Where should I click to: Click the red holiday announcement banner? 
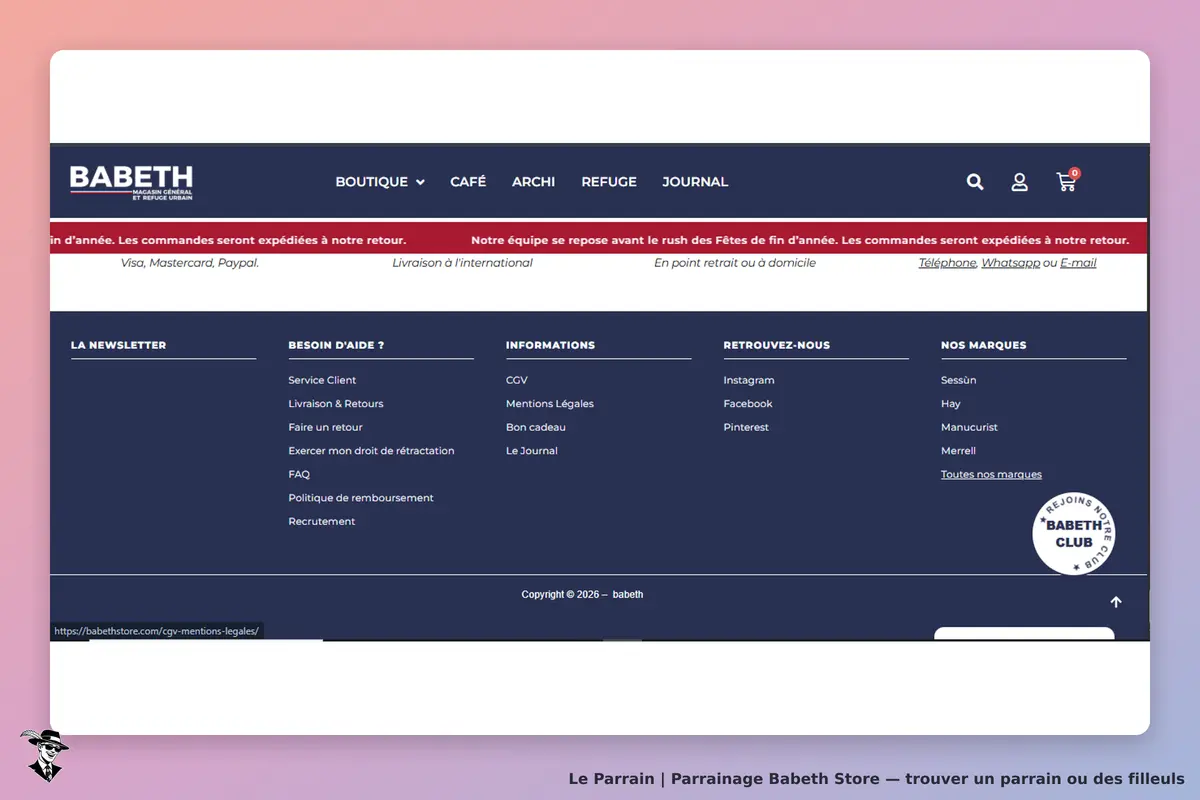[599, 240]
